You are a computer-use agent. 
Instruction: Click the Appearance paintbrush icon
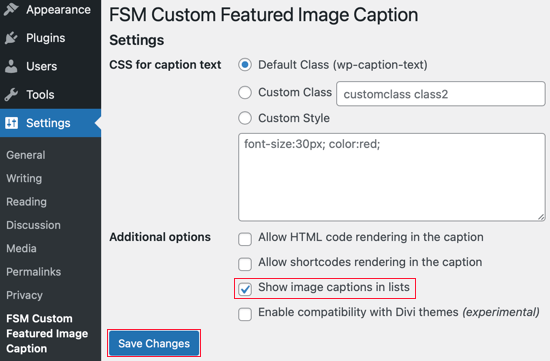tap(11, 9)
